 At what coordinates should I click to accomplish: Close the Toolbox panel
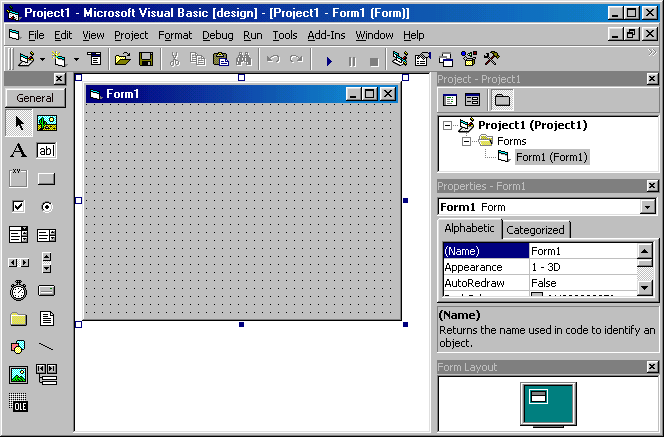tap(59, 79)
